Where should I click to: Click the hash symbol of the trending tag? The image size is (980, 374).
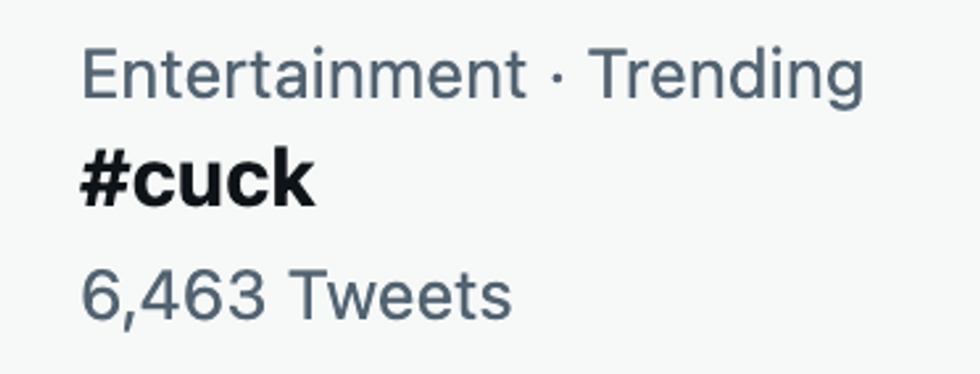click(x=106, y=180)
